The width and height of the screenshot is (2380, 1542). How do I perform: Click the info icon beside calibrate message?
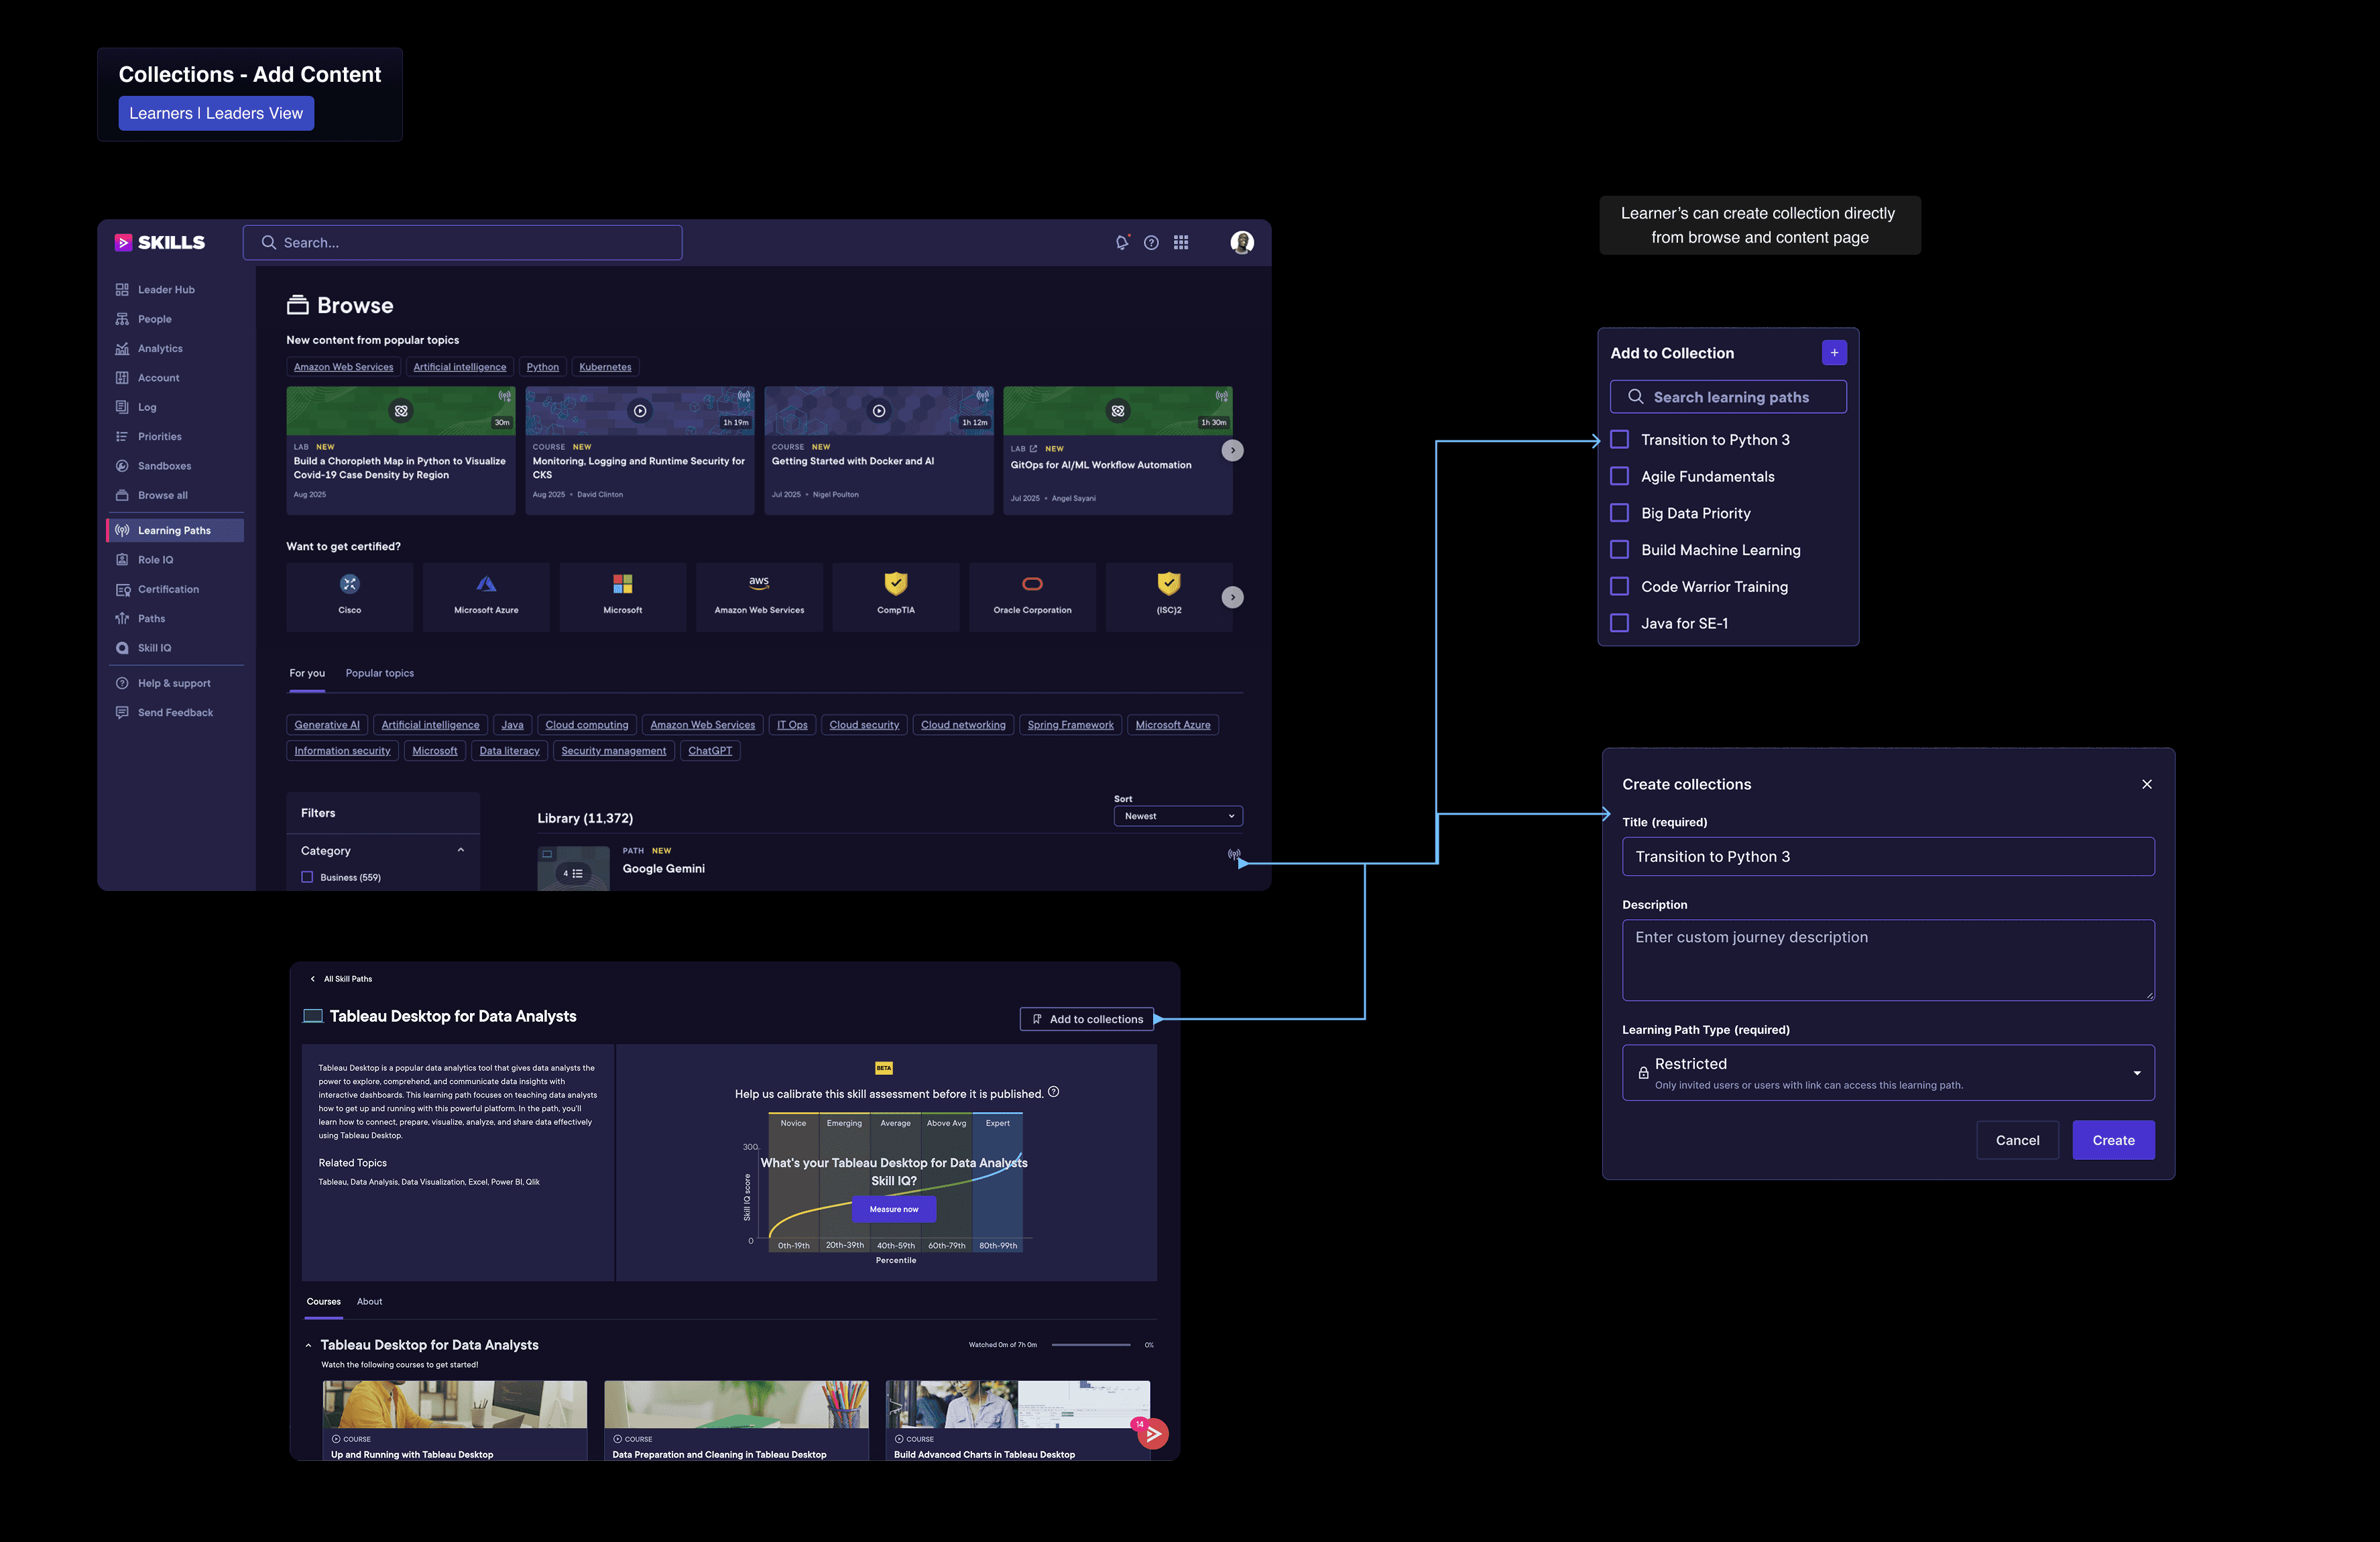point(1053,1092)
